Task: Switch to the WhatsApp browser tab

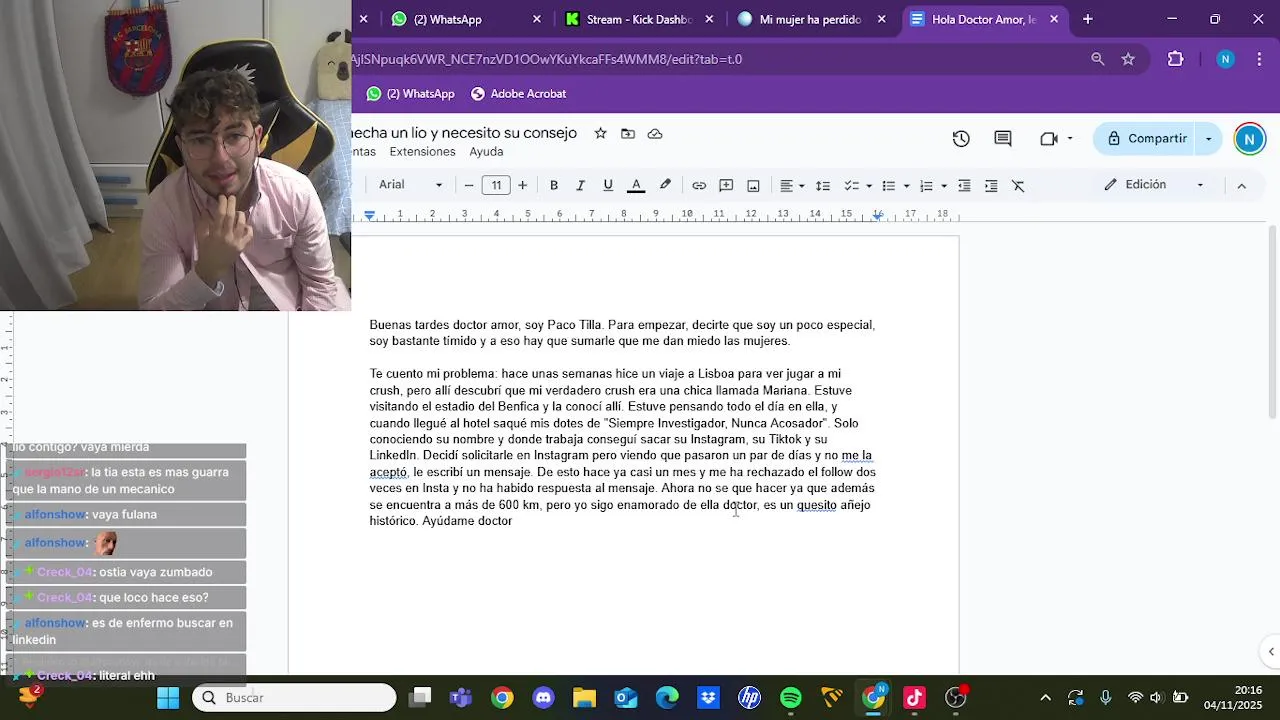Action: [463, 19]
